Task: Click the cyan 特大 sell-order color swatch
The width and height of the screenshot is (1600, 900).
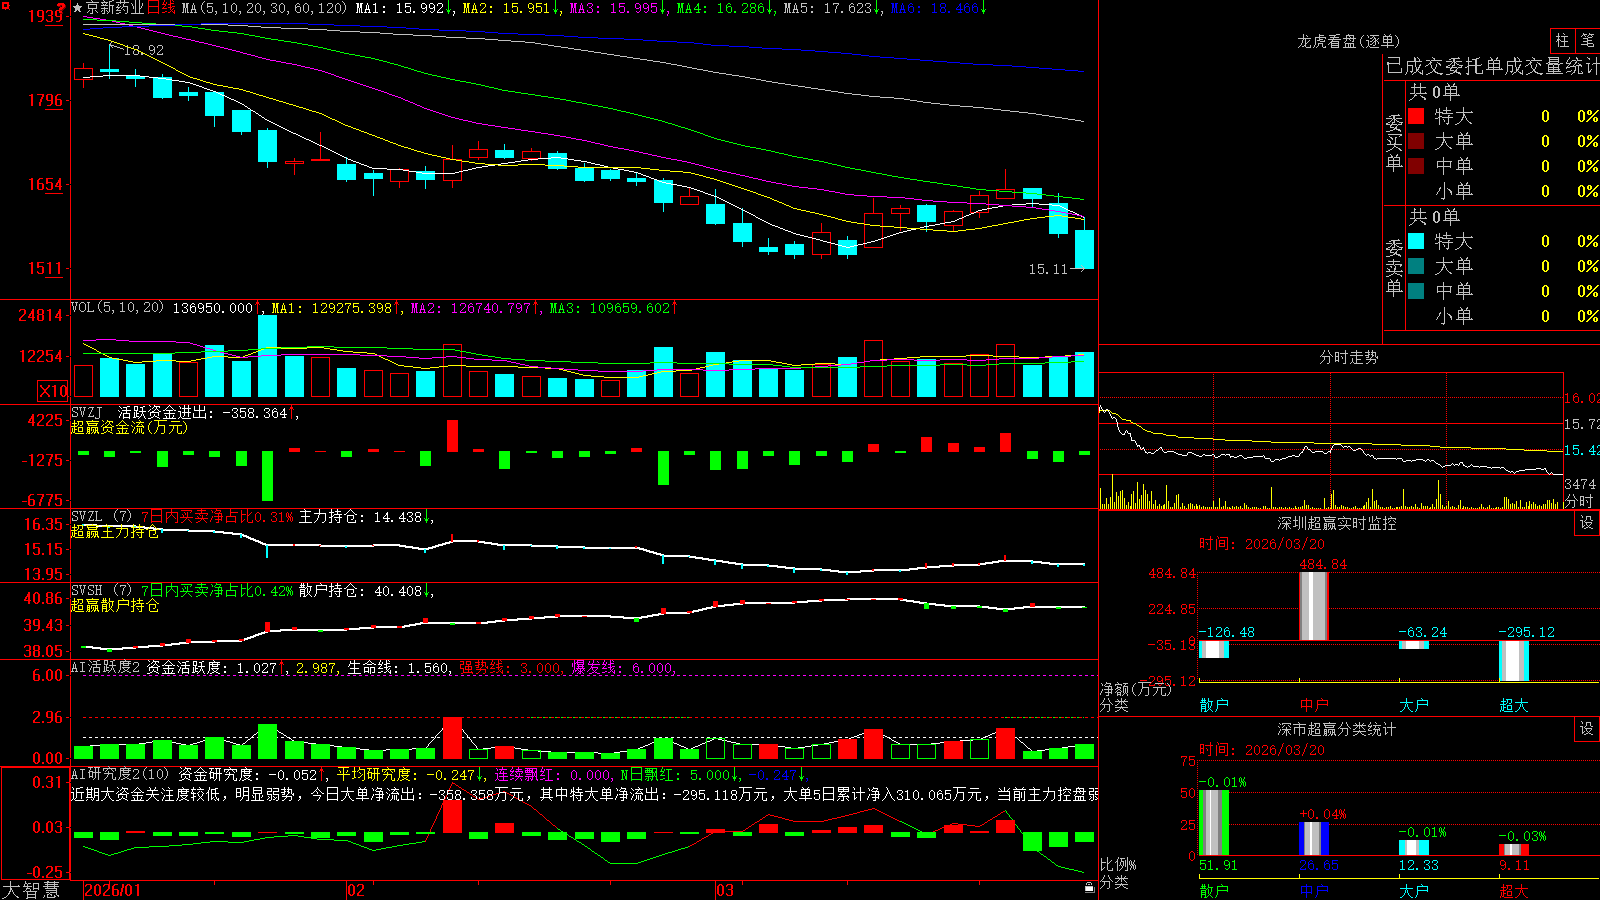Action: point(1416,241)
